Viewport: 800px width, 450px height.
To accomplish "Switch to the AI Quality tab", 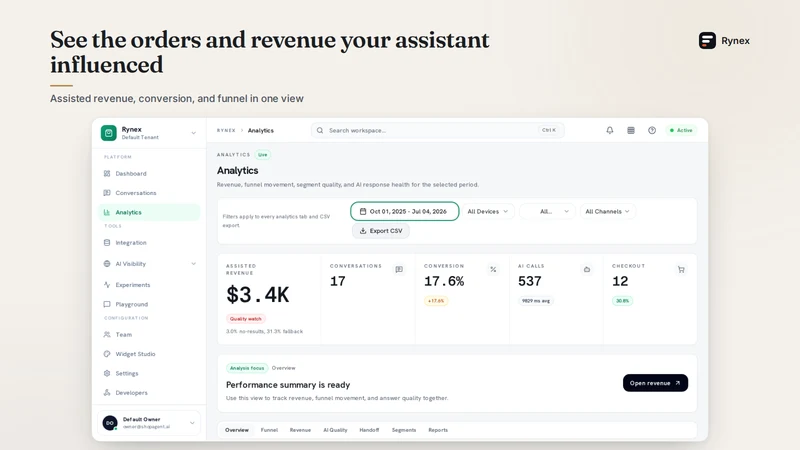I will coord(335,430).
